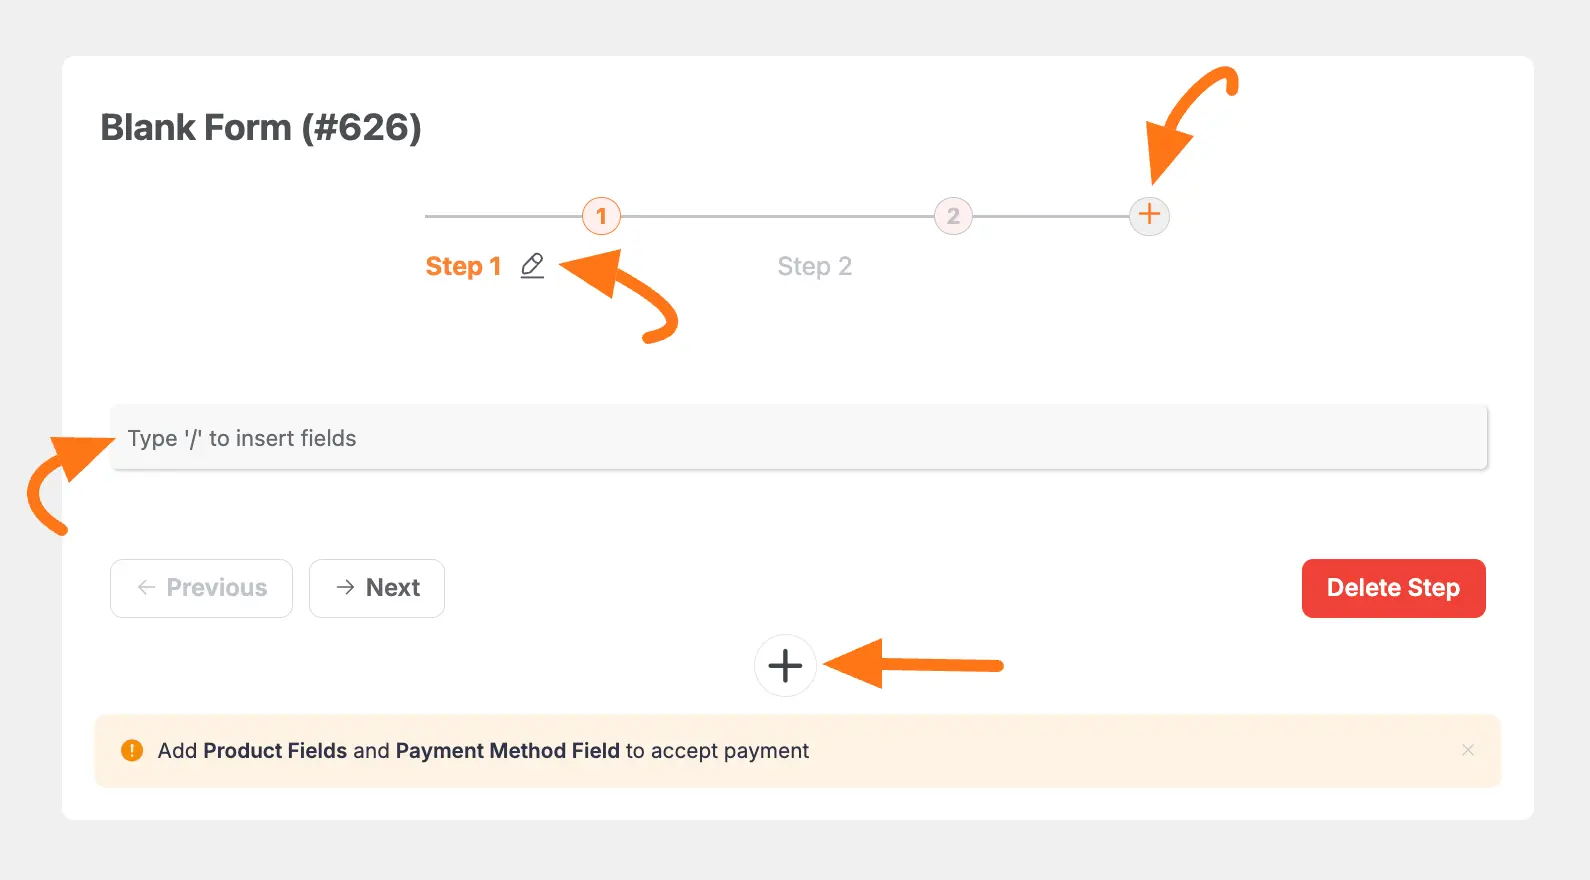This screenshot has height=880, width=1590.
Task: Go forward with the Next button label
Action: point(393,588)
